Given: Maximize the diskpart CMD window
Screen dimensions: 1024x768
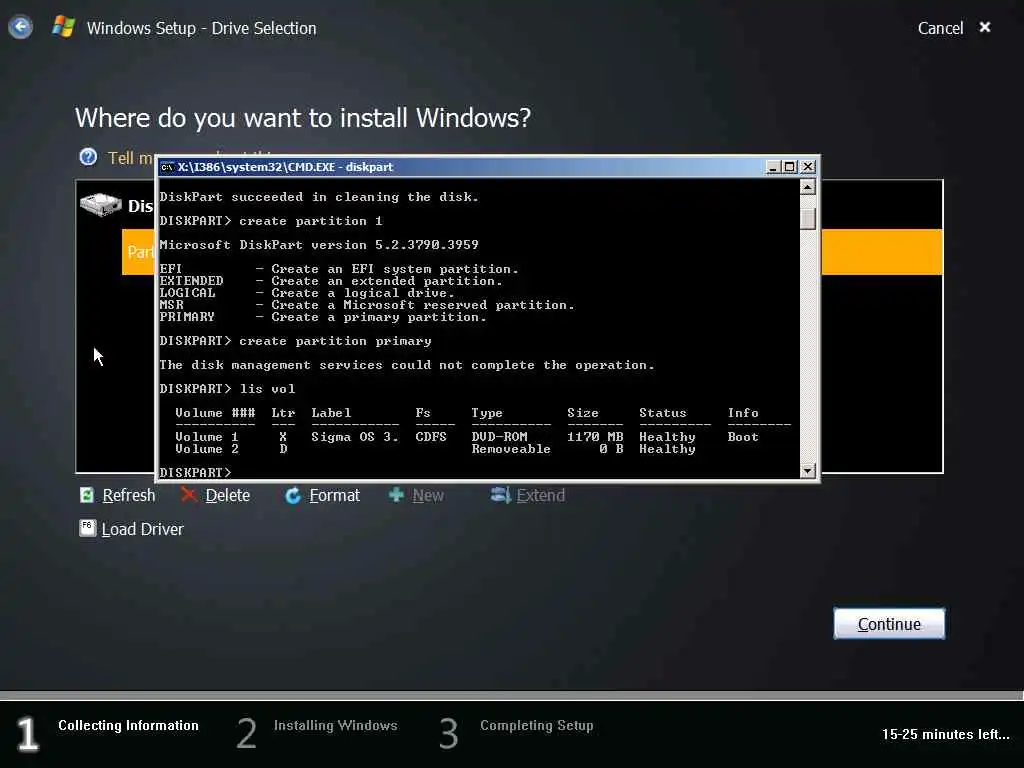Looking at the screenshot, I should coord(790,167).
